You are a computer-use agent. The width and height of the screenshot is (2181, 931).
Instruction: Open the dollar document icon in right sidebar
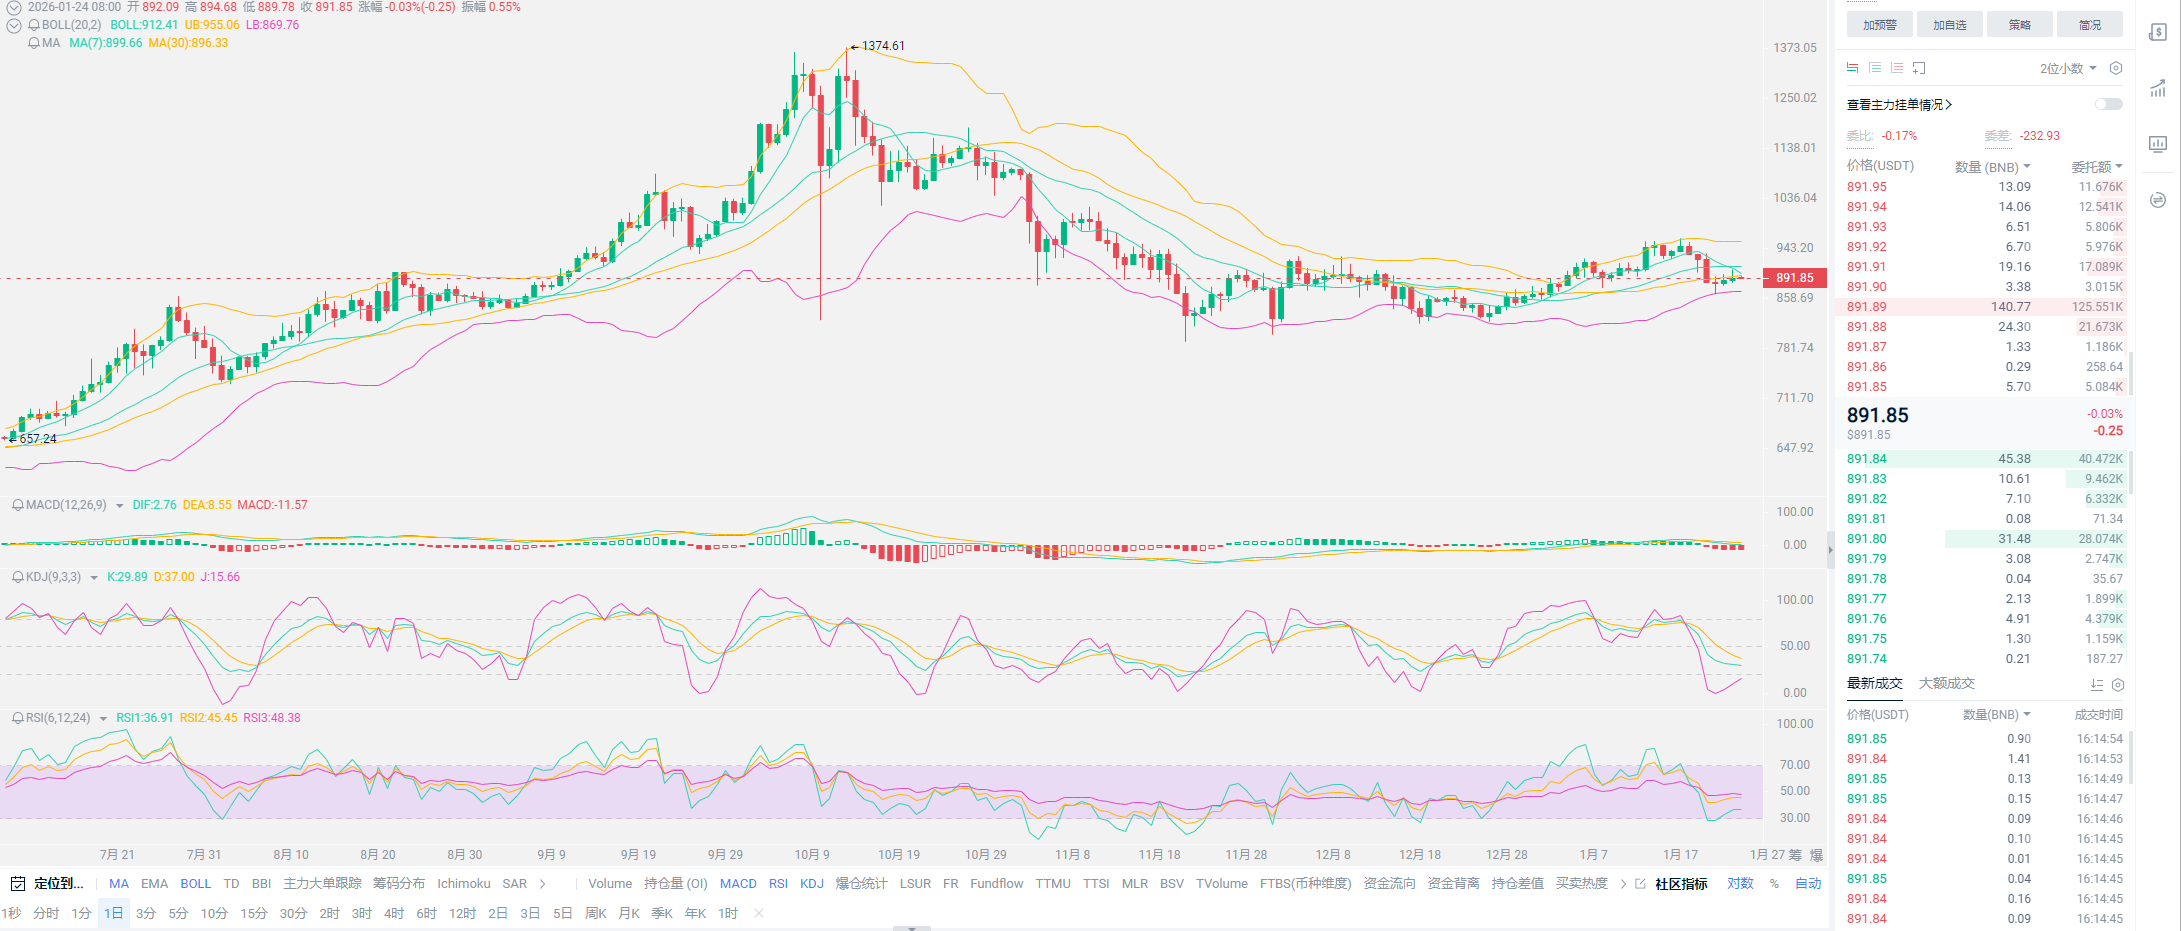point(2158,32)
